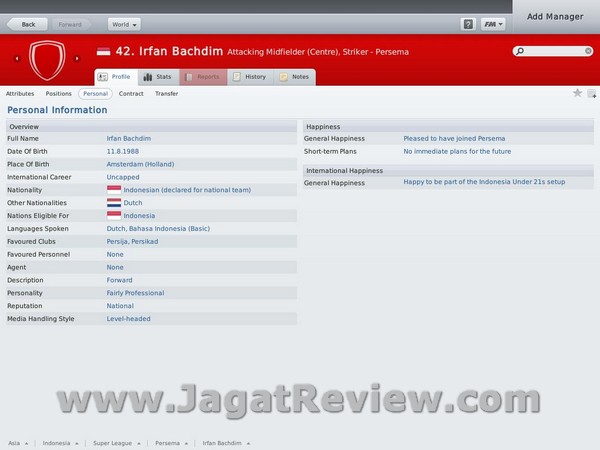Viewport: 600px width, 450px height.
Task: Open the World dropdown menu
Action: [x=124, y=24]
